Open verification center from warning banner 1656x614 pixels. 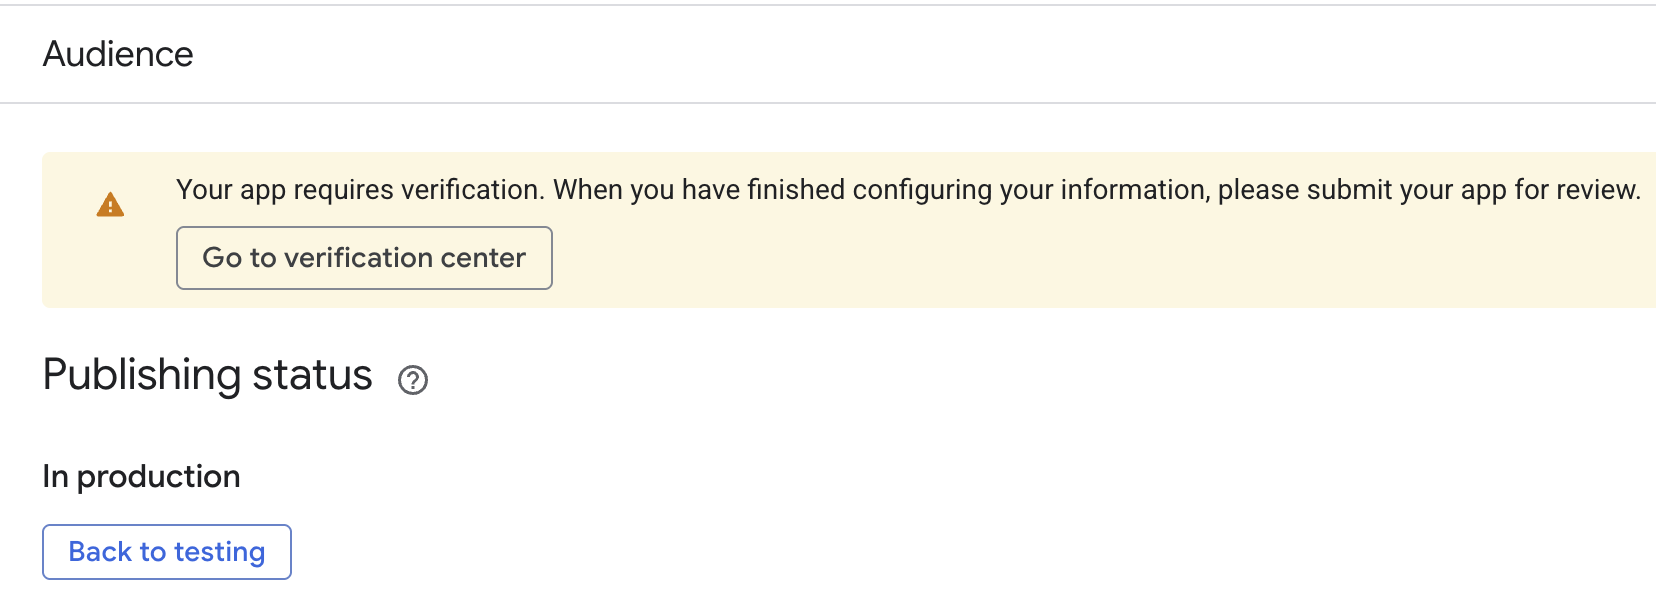[x=364, y=258]
